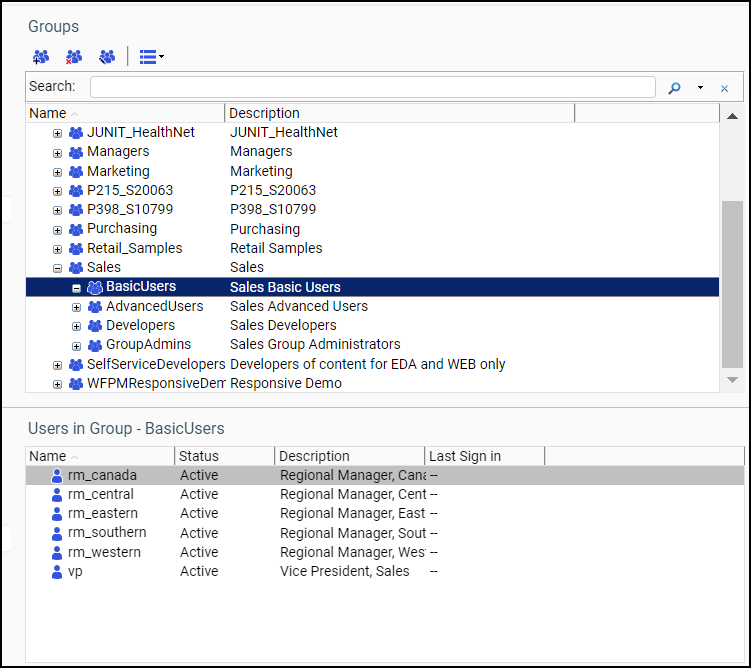Open the list view options dropdown
This screenshot has height=668, width=751.
[x=152, y=57]
